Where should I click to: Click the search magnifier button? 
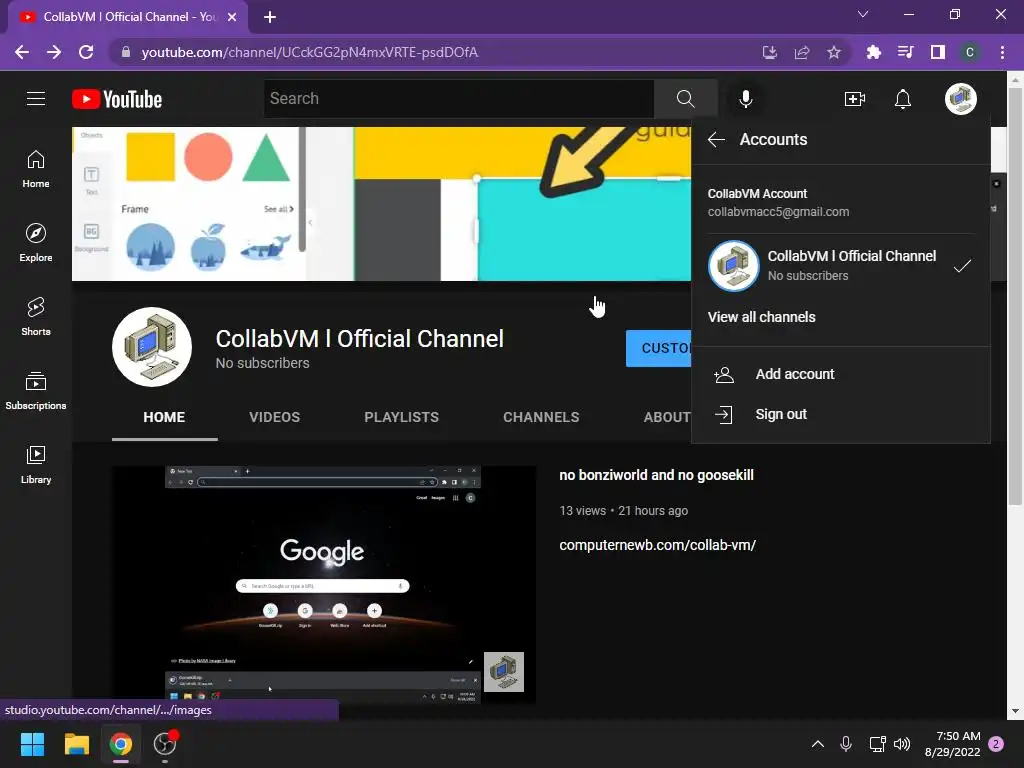(685, 99)
